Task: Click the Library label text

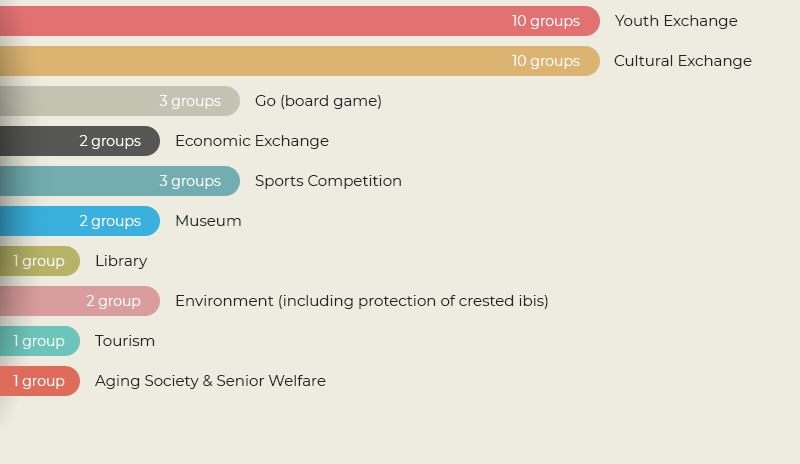Action: (x=121, y=261)
